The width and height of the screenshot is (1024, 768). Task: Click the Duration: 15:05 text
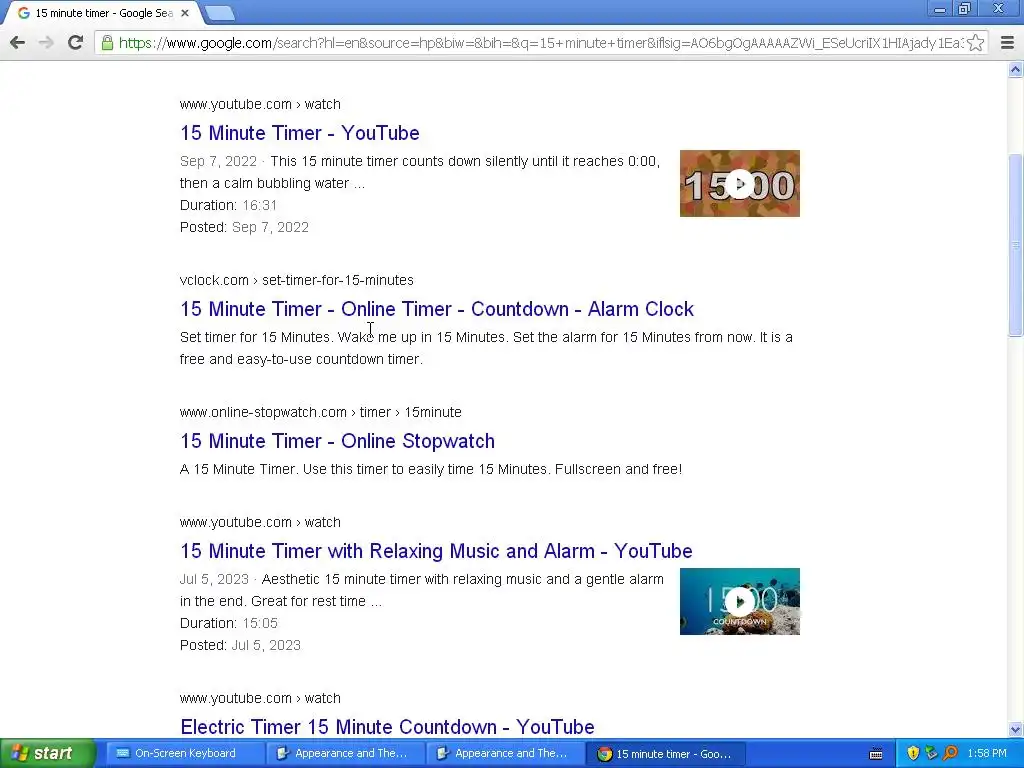[x=229, y=623]
